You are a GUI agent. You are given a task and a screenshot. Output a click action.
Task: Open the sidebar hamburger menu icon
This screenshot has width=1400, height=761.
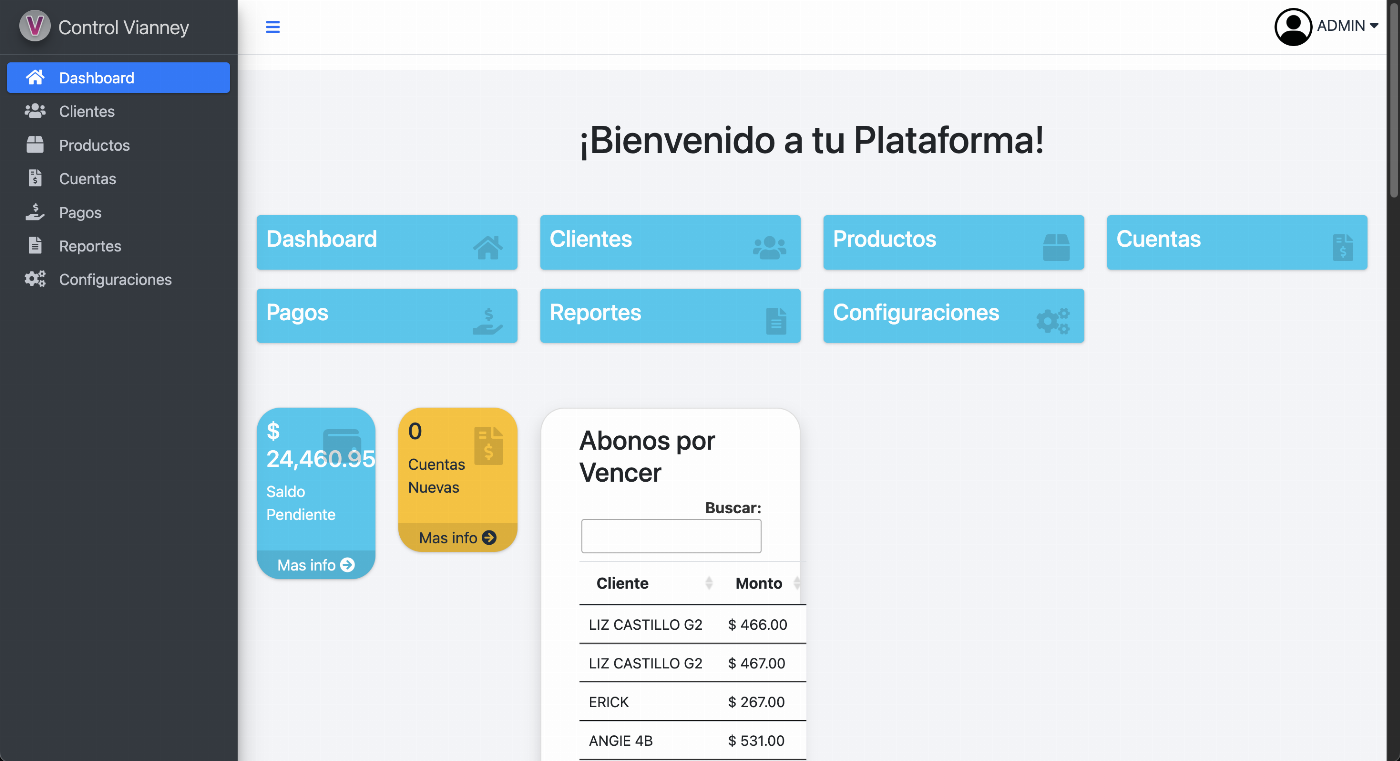point(272,27)
